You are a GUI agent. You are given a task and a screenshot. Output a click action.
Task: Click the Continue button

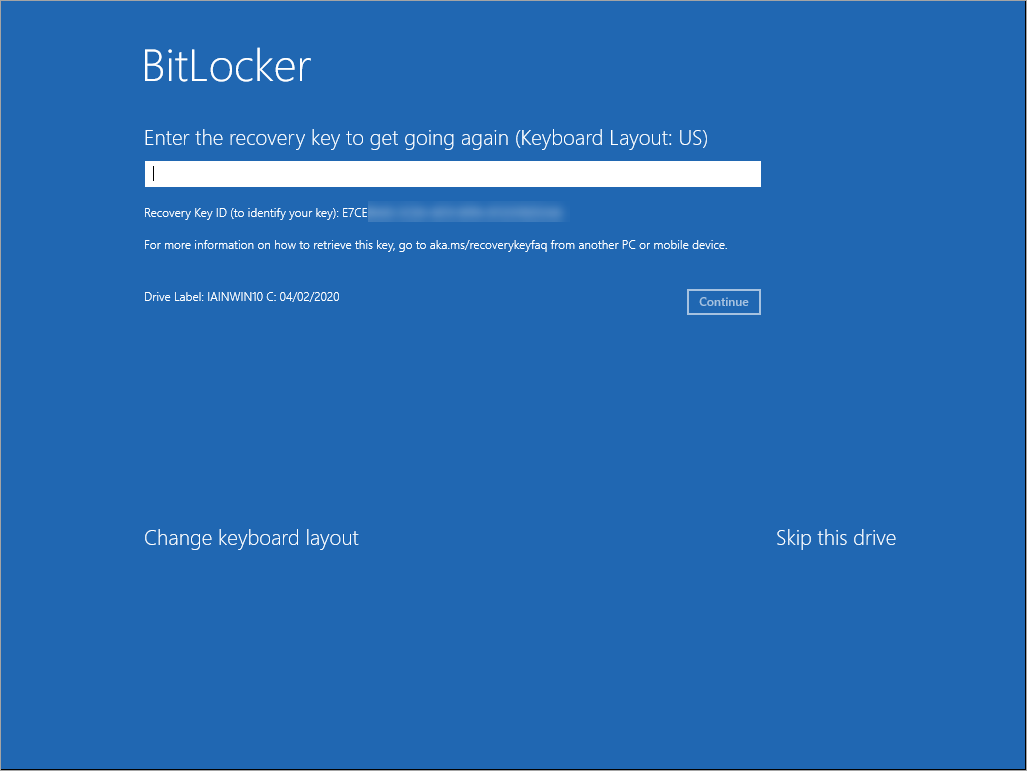click(724, 302)
